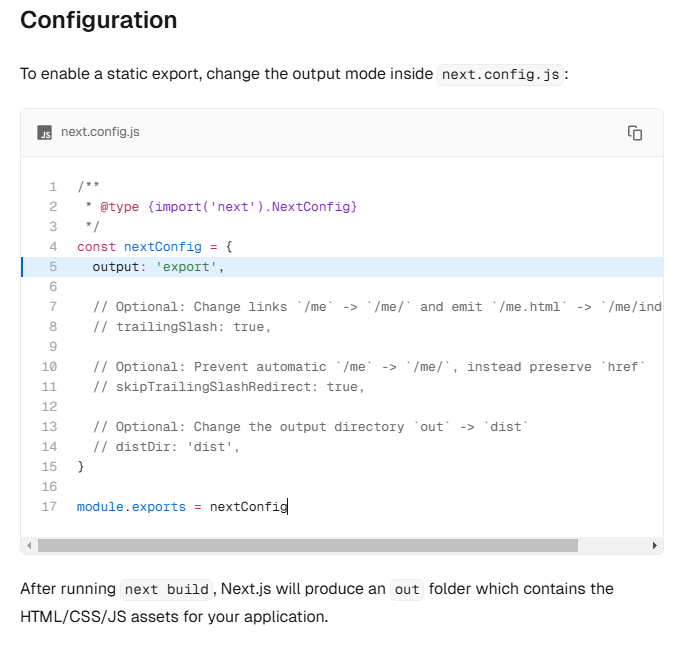
Task: Click the inline 'out' code text
Action: [407, 589]
